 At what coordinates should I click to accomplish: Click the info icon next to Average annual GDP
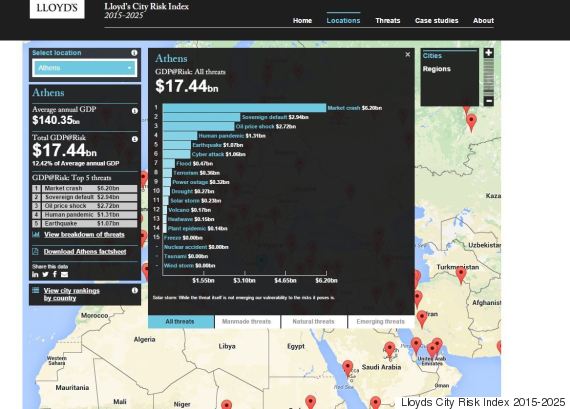(135, 111)
